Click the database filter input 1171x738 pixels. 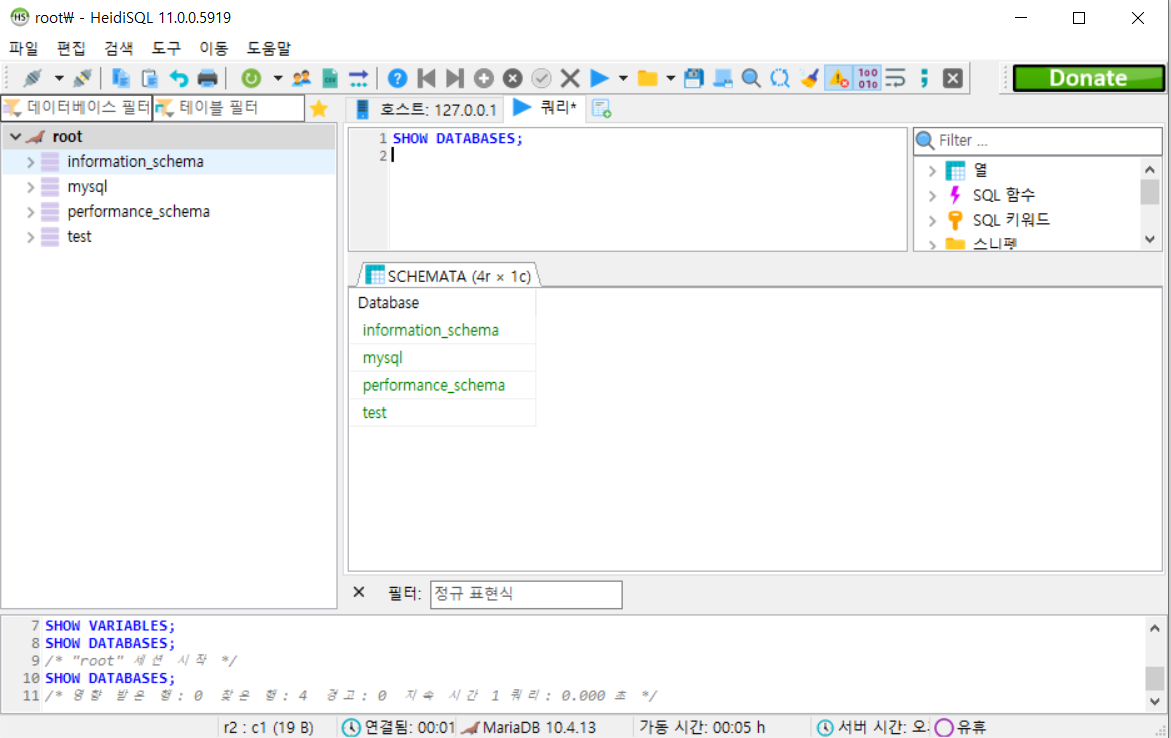pyautogui.click(x=77, y=108)
